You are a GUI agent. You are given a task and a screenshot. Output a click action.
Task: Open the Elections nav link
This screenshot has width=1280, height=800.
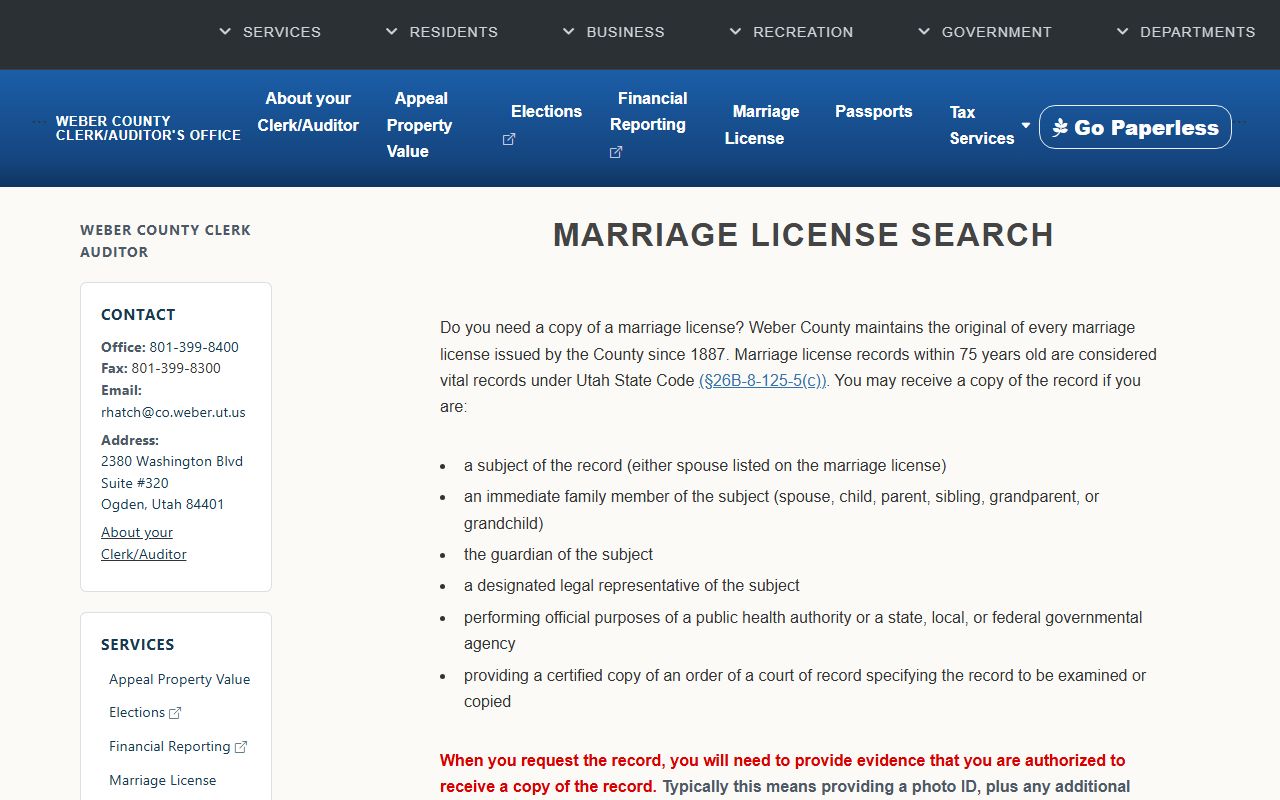[x=546, y=112]
